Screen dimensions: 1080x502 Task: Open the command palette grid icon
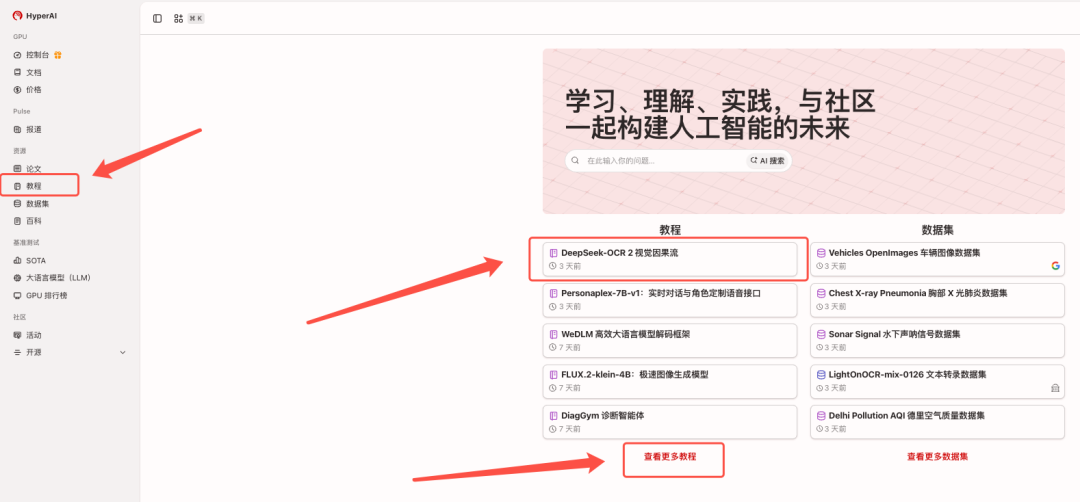[178, 19]
